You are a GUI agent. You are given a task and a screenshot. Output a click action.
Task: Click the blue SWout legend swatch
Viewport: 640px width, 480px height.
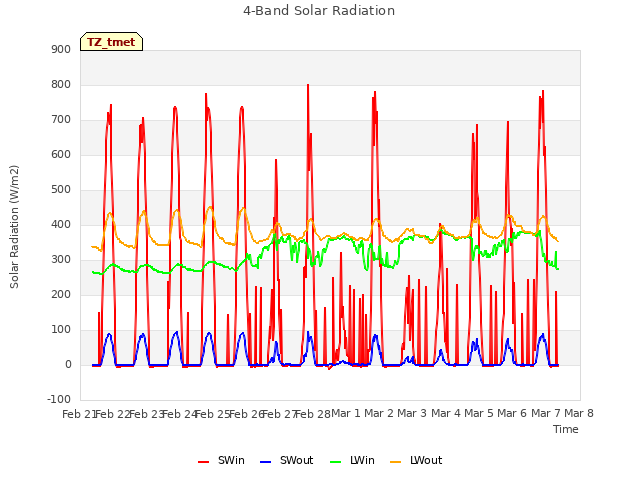coord(265,462)
